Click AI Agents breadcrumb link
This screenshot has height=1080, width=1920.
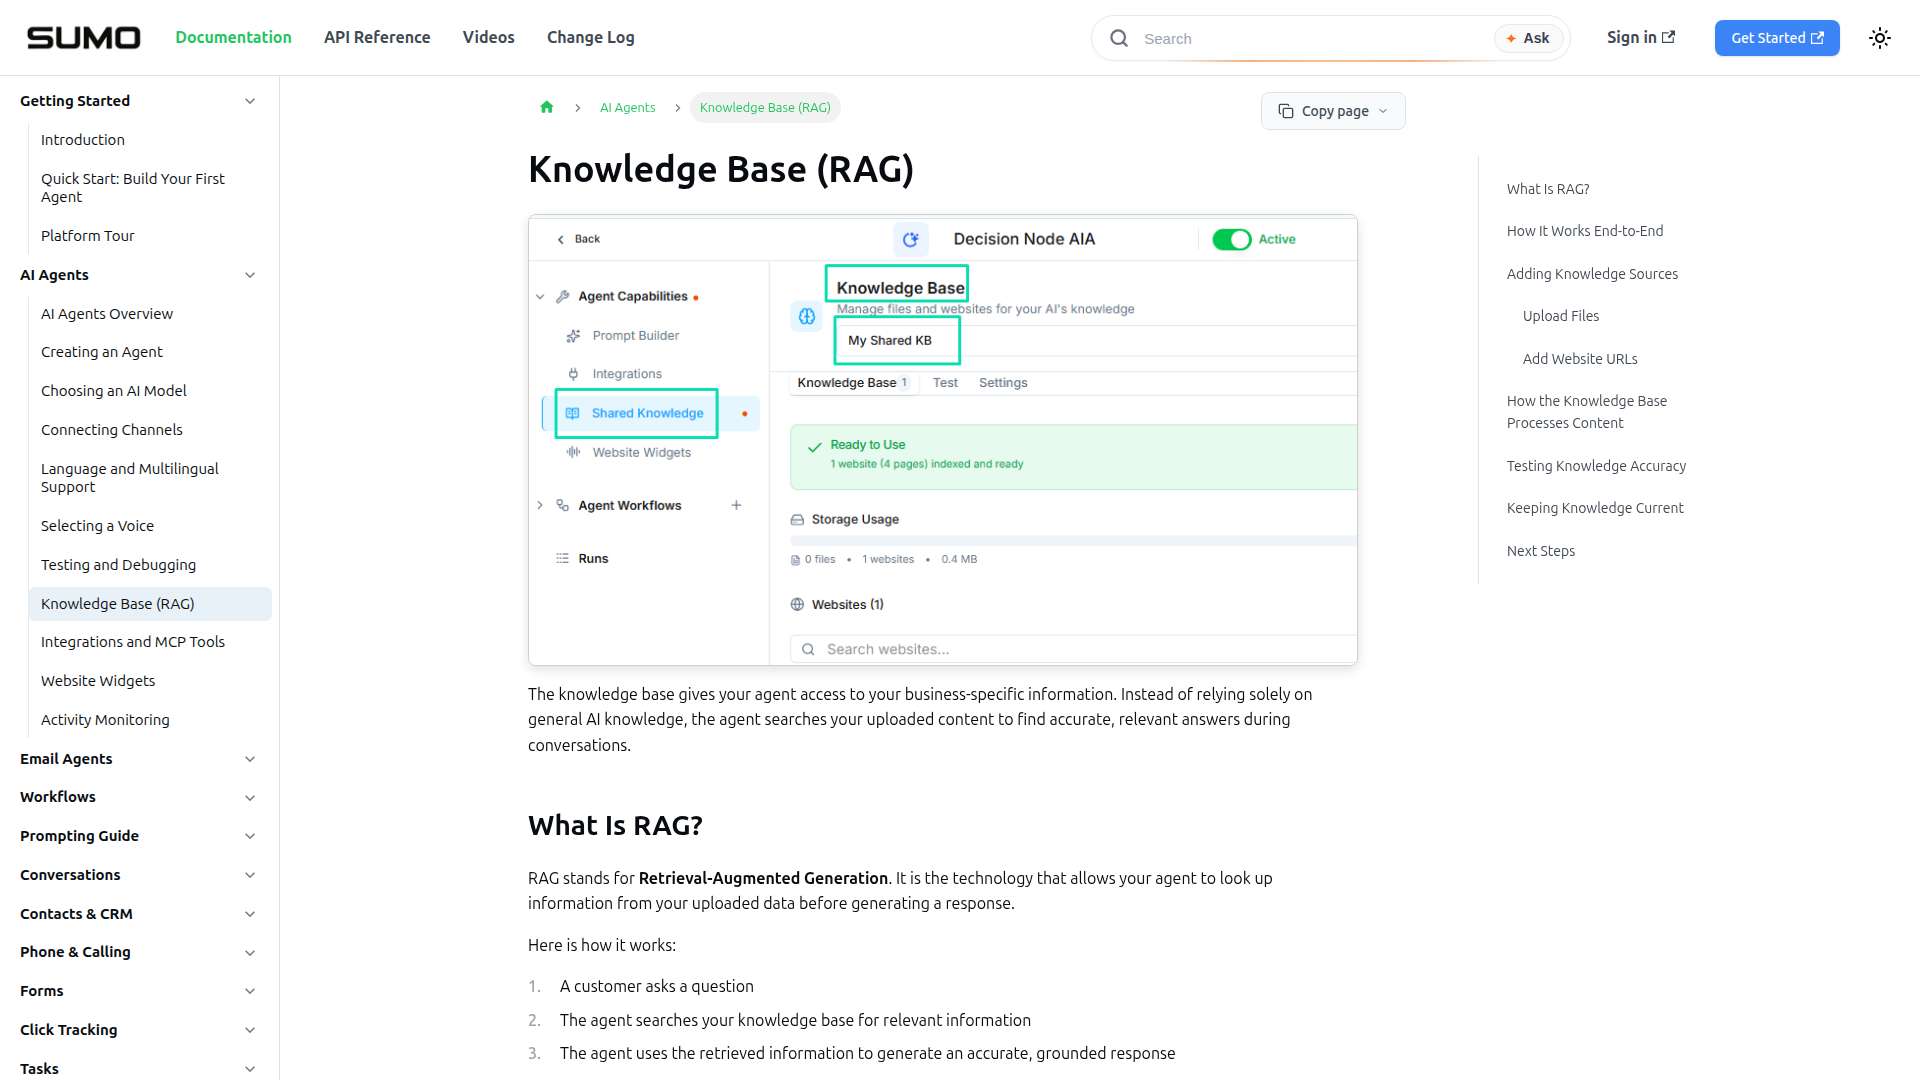628,107
